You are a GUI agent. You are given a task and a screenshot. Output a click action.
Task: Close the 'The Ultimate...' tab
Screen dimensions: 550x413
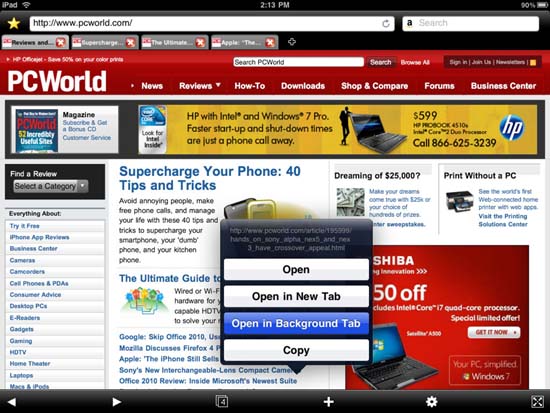pos(200,42)
